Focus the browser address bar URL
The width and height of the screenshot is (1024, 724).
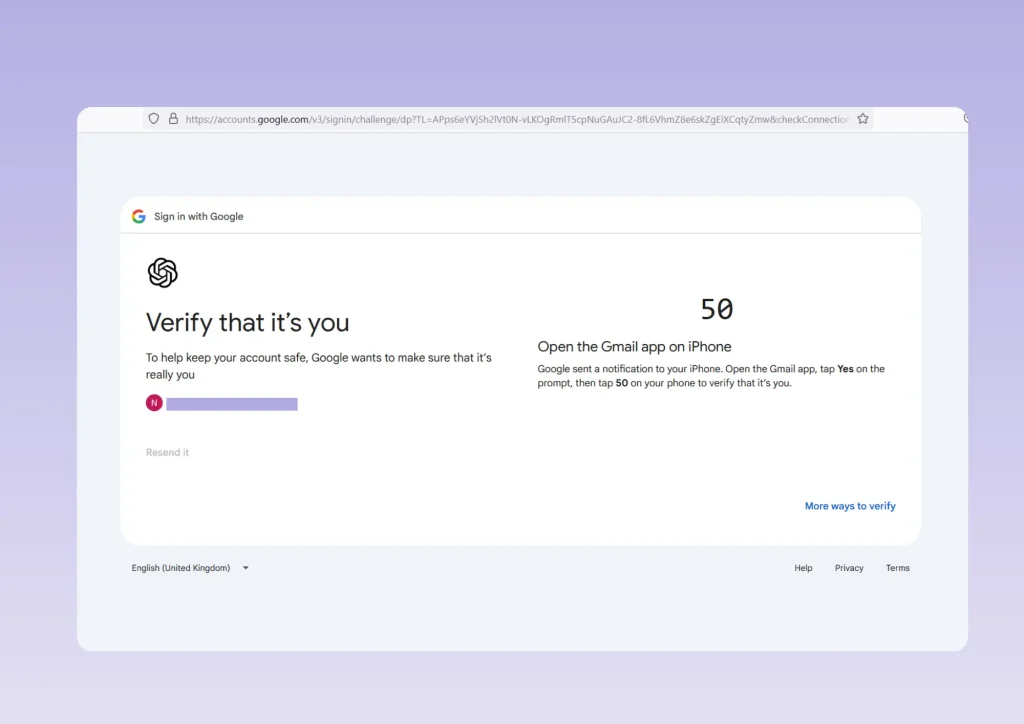pyautogui.click(x=517, y=119)
